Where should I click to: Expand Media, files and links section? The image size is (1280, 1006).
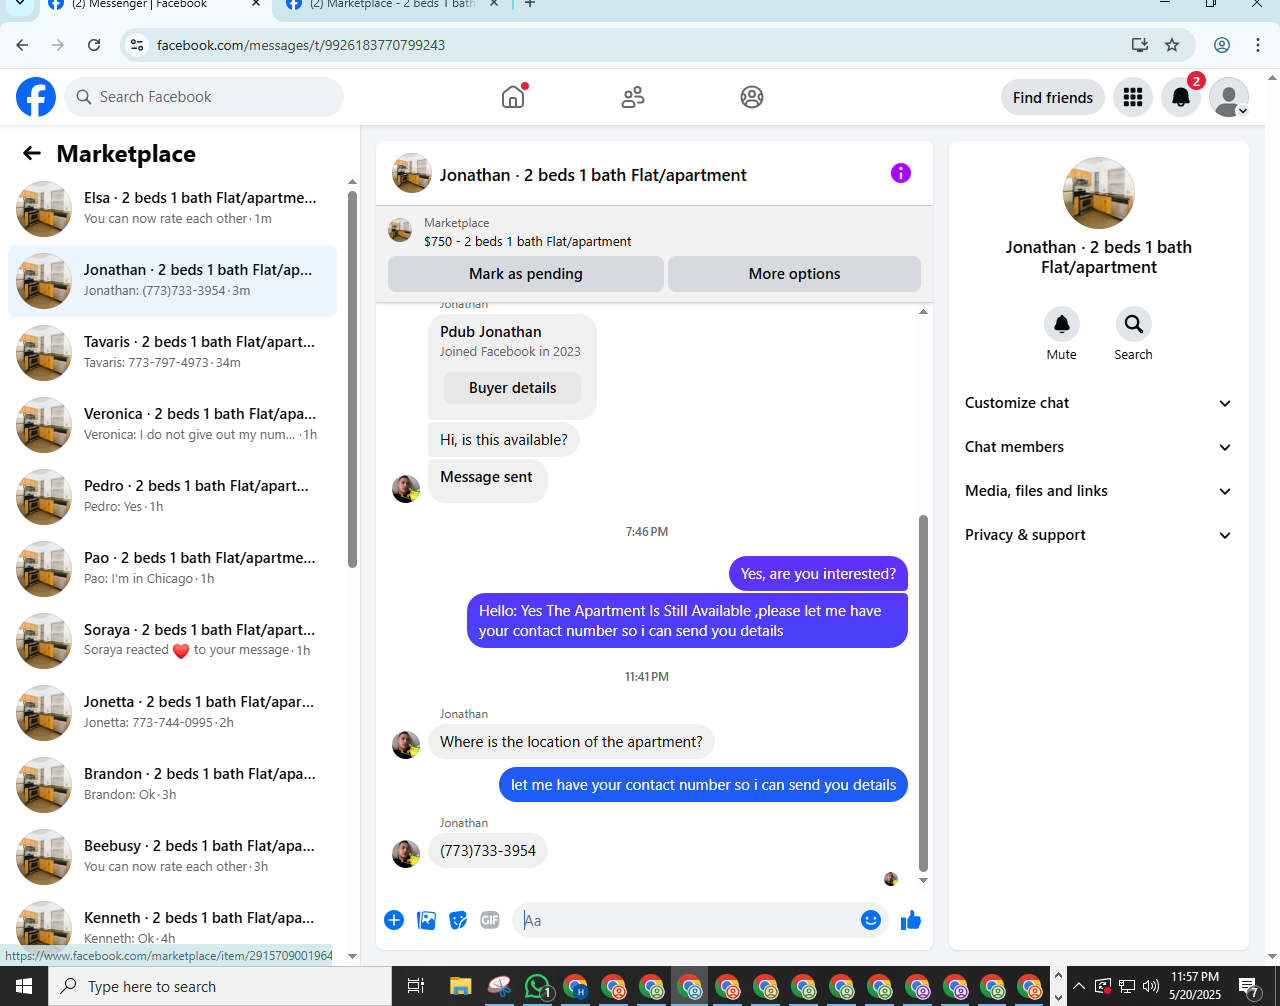(1098, 491)
